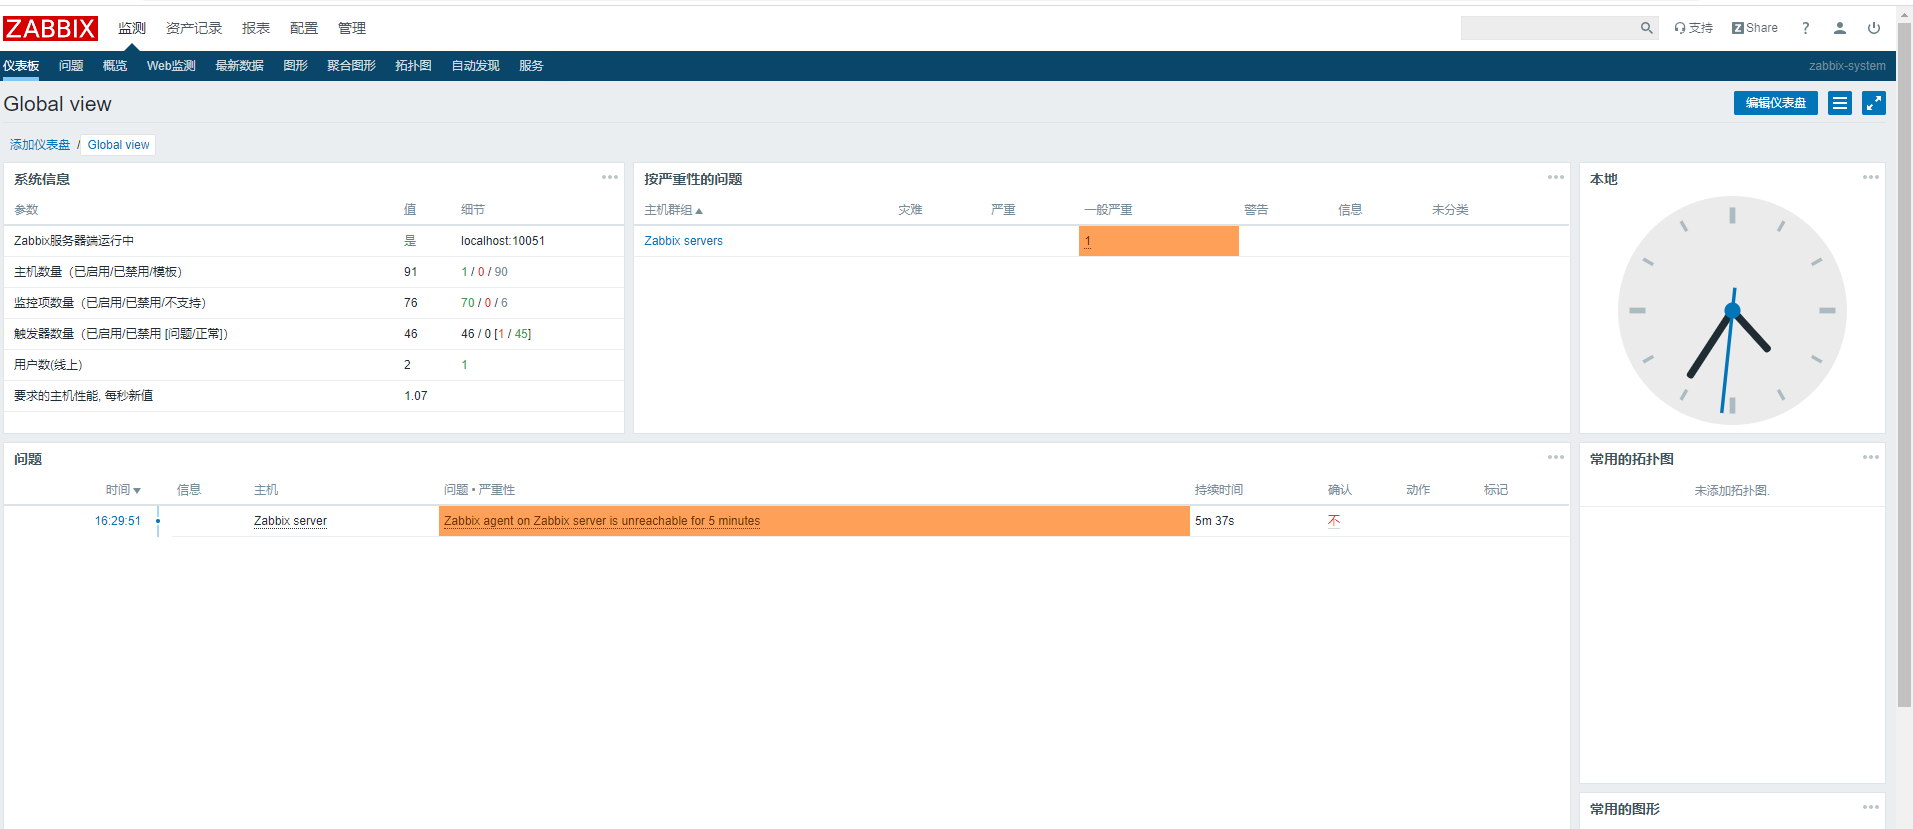Screen dimensions: 1913x829
Task: Open the 服务 submenu tab
Action: [531, 66]
